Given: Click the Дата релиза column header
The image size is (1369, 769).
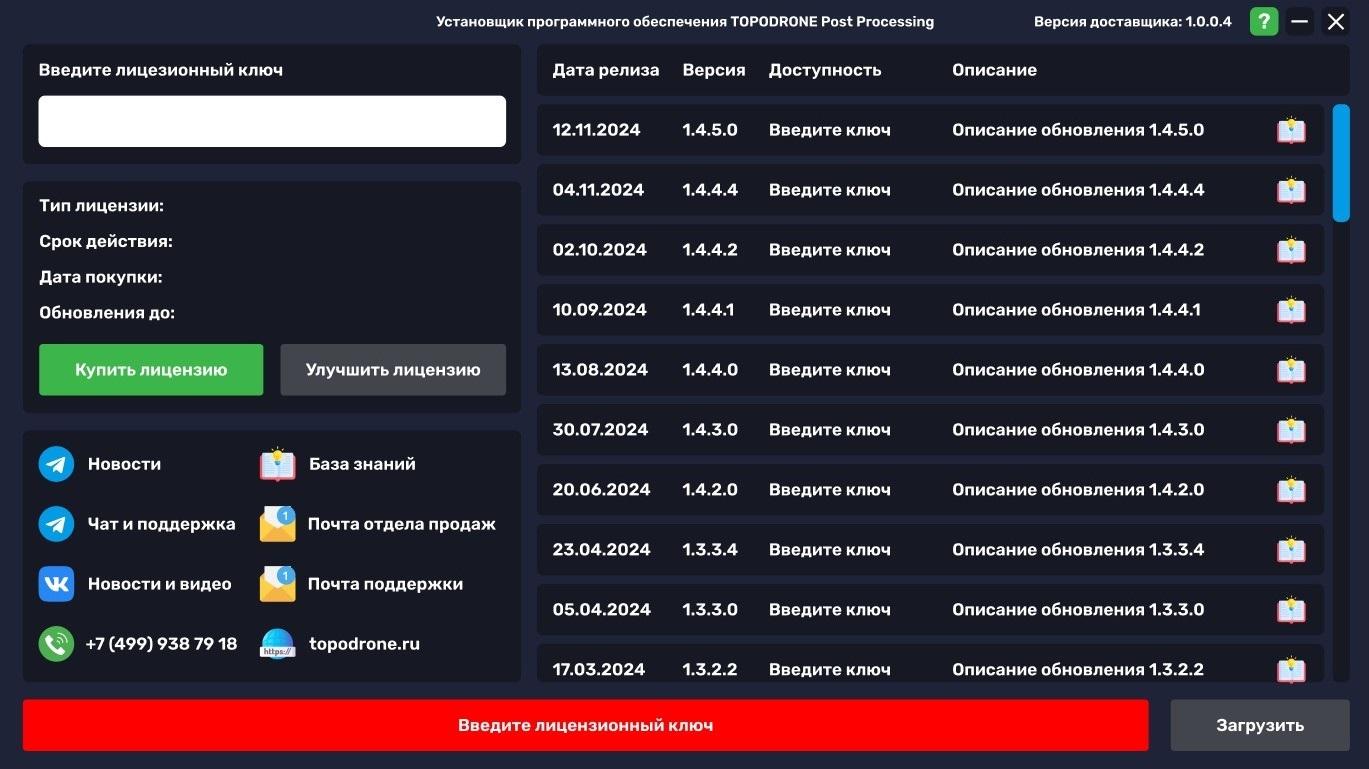Looking at the screenshot, I should point(606,70).
